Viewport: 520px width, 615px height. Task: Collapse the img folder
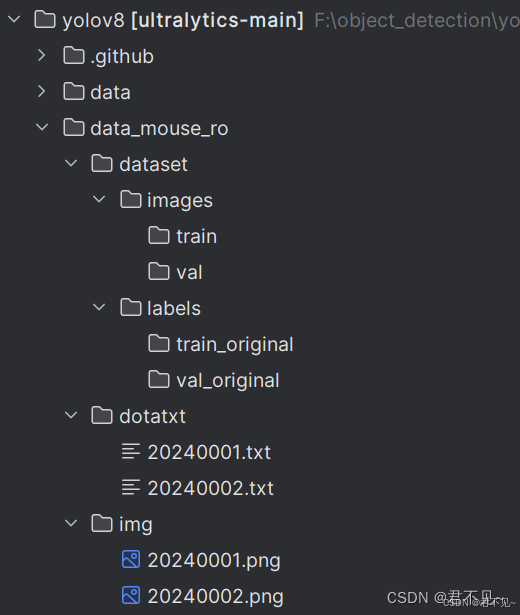pos(71,523)
